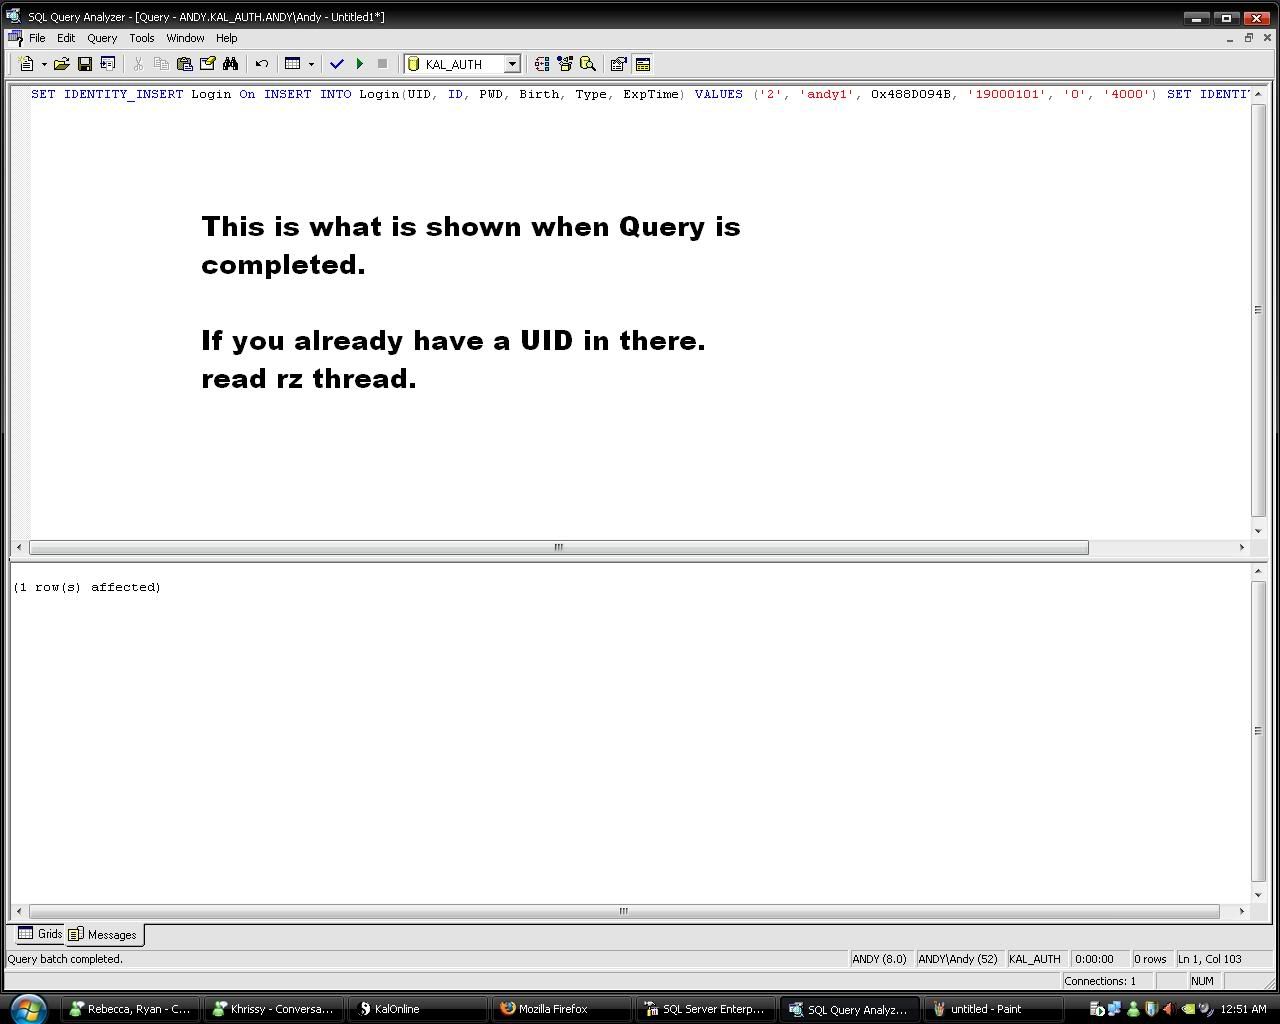Select the Messages tab
1280x1024 pixels.
pos(105,935)
